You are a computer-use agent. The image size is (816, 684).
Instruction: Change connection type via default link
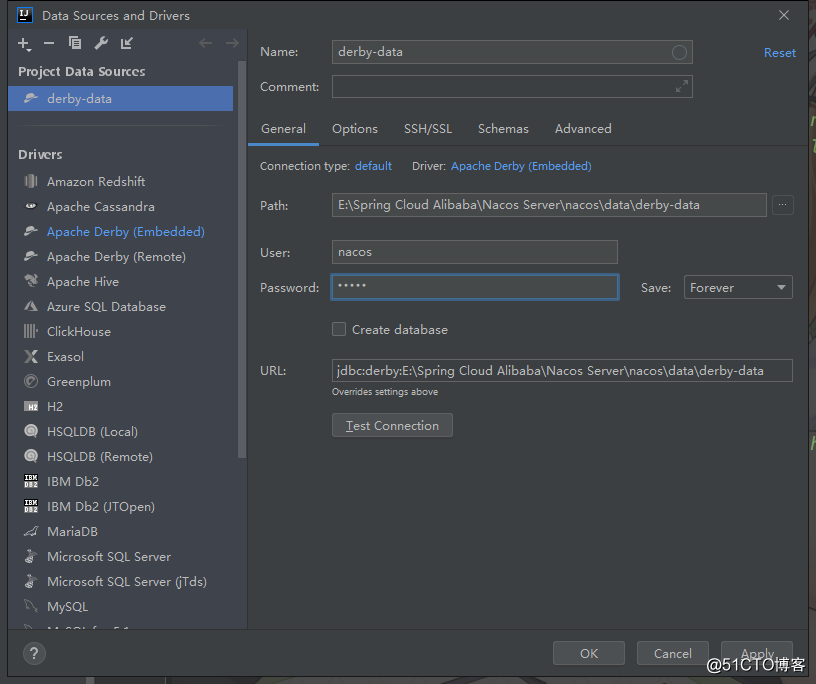point(373,166)
